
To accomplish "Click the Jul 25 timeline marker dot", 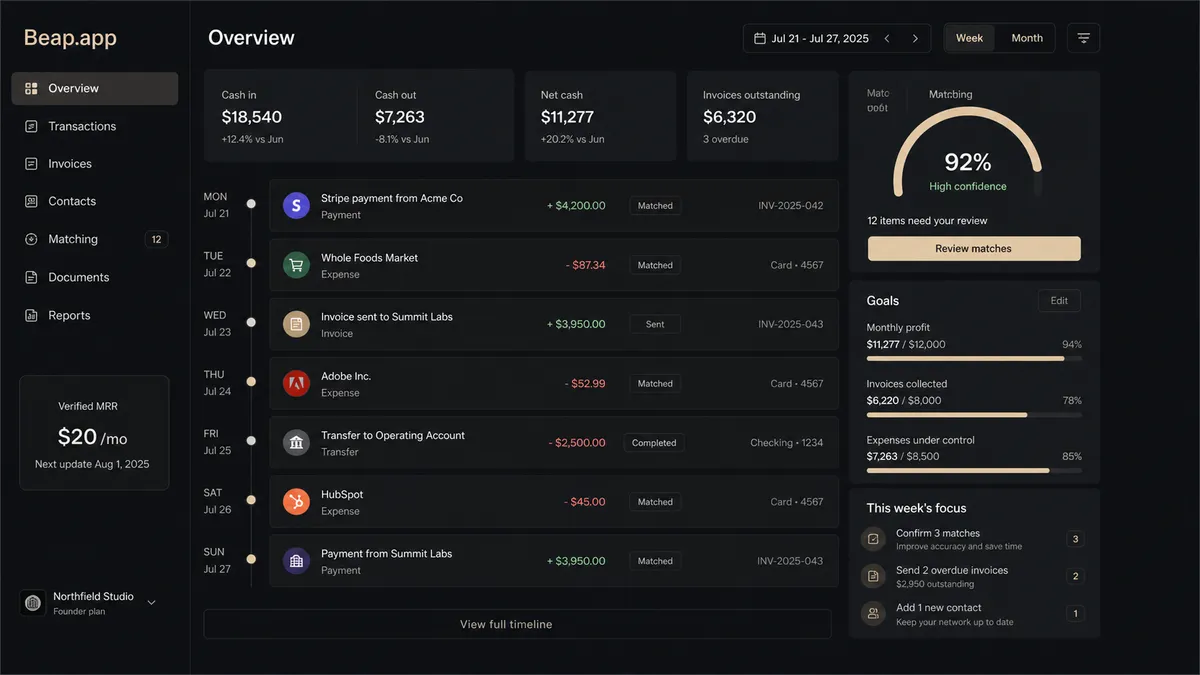I will 251,441.
